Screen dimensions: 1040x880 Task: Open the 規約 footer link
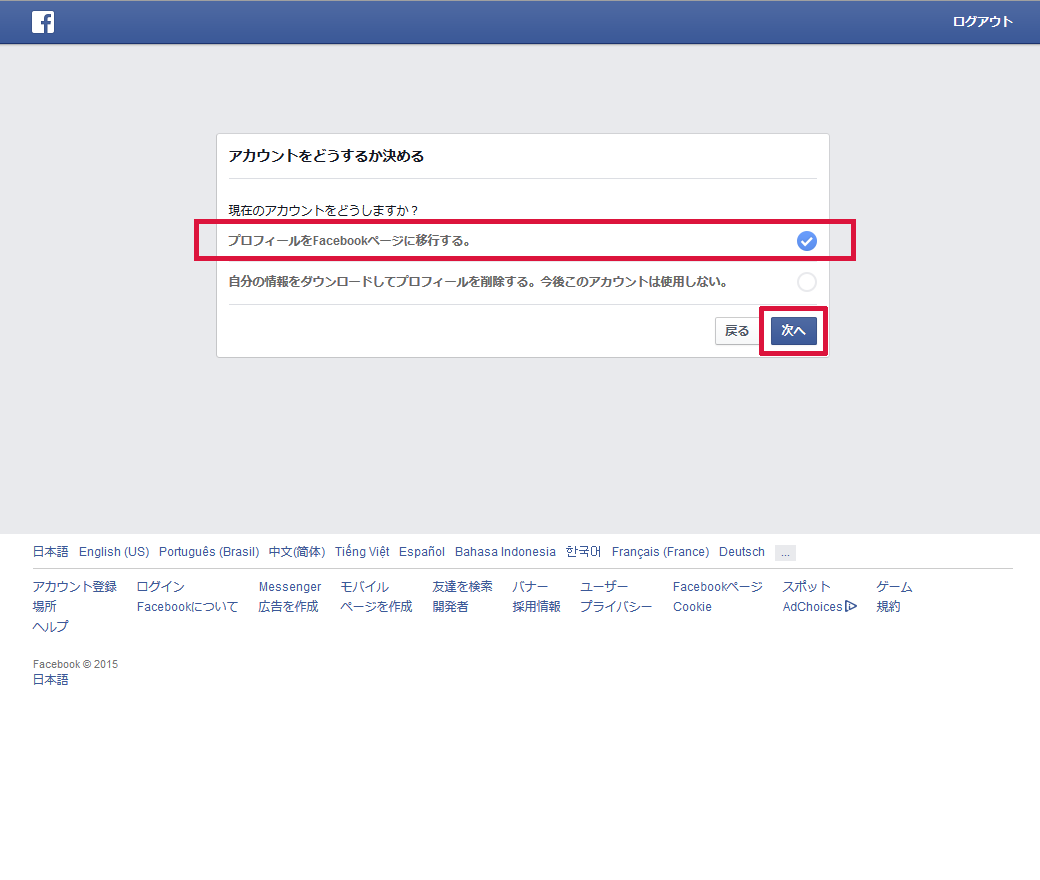click(888, 607)
